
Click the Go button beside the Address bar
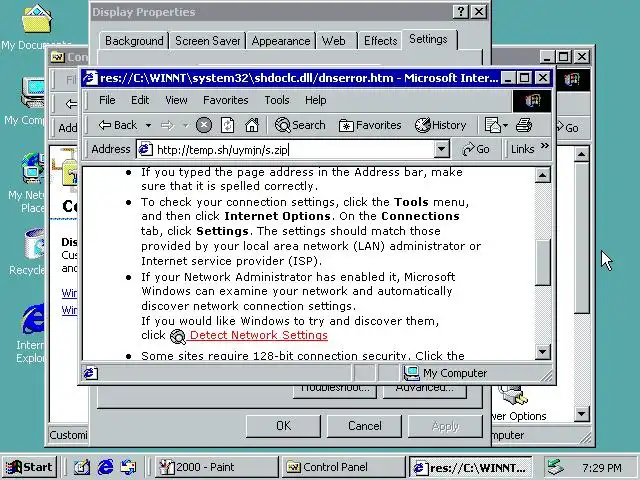[x=476, y=149]
